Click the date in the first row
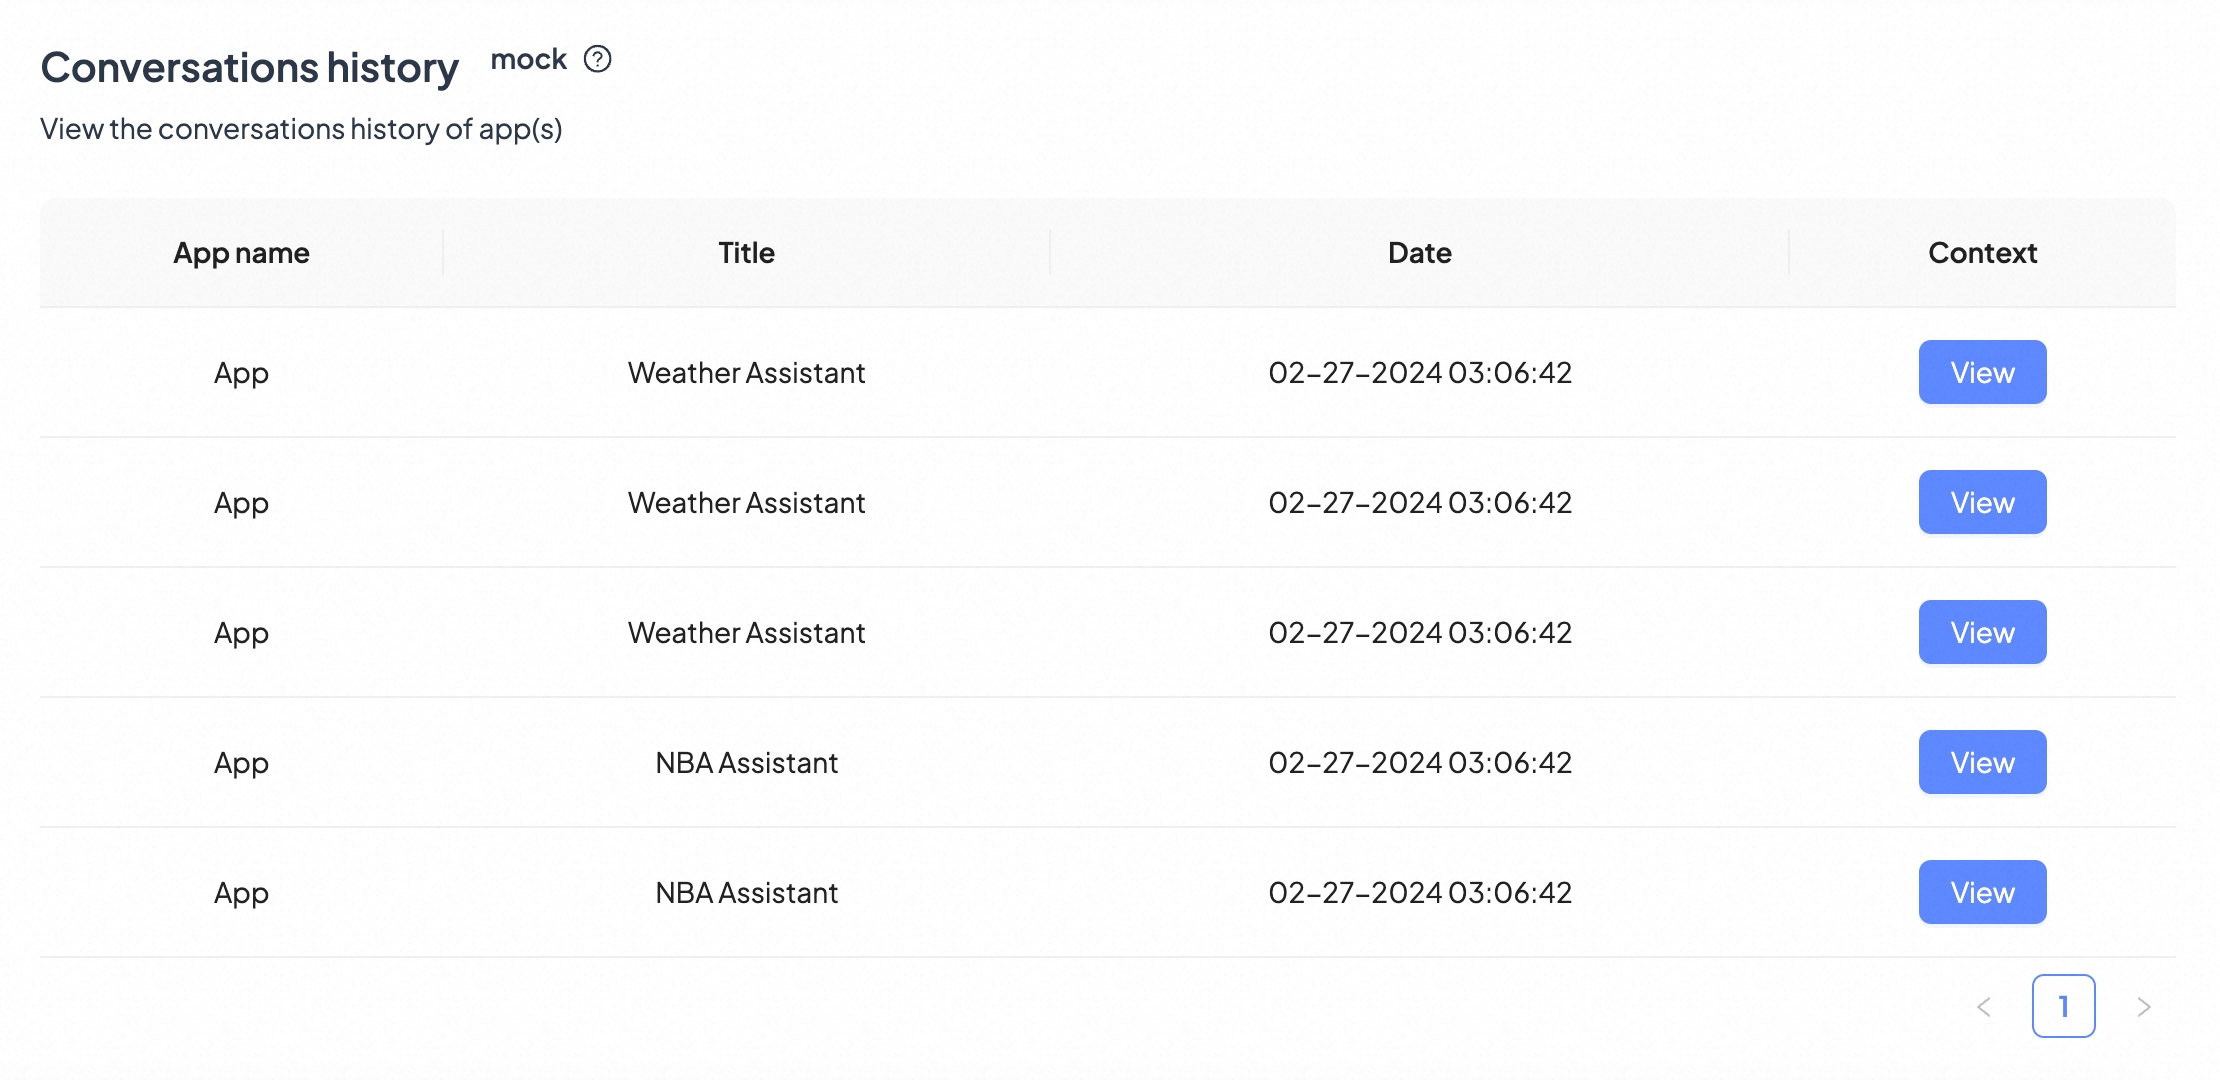 coord(1419,373)
